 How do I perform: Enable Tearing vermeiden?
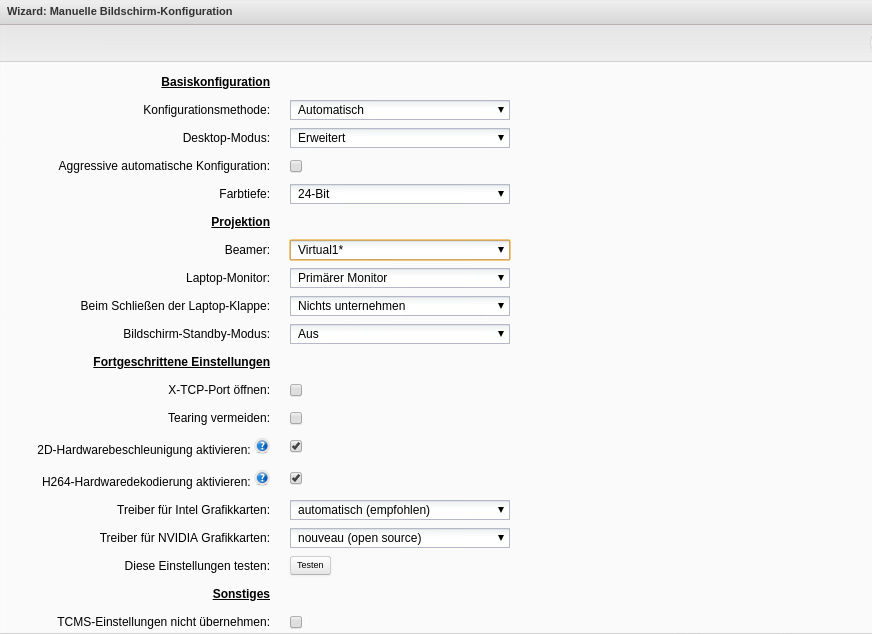click(x=296, y=418)
